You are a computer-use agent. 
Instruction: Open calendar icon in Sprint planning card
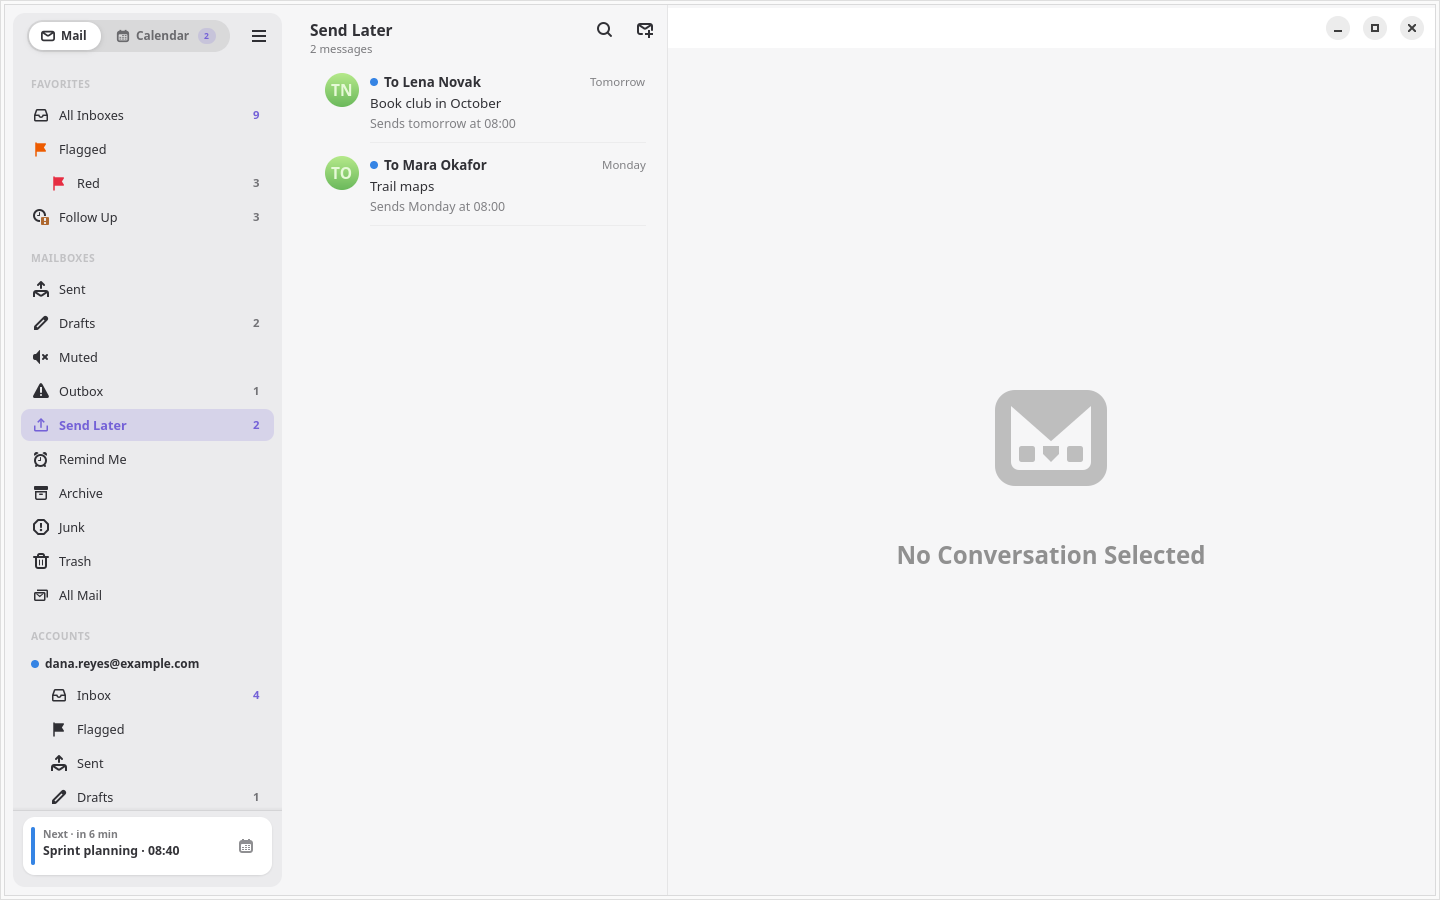246,846
